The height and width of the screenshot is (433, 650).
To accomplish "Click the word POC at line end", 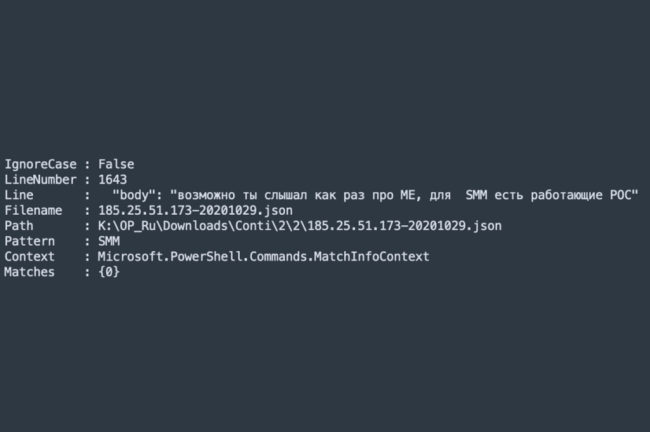I will pos(621,195).
